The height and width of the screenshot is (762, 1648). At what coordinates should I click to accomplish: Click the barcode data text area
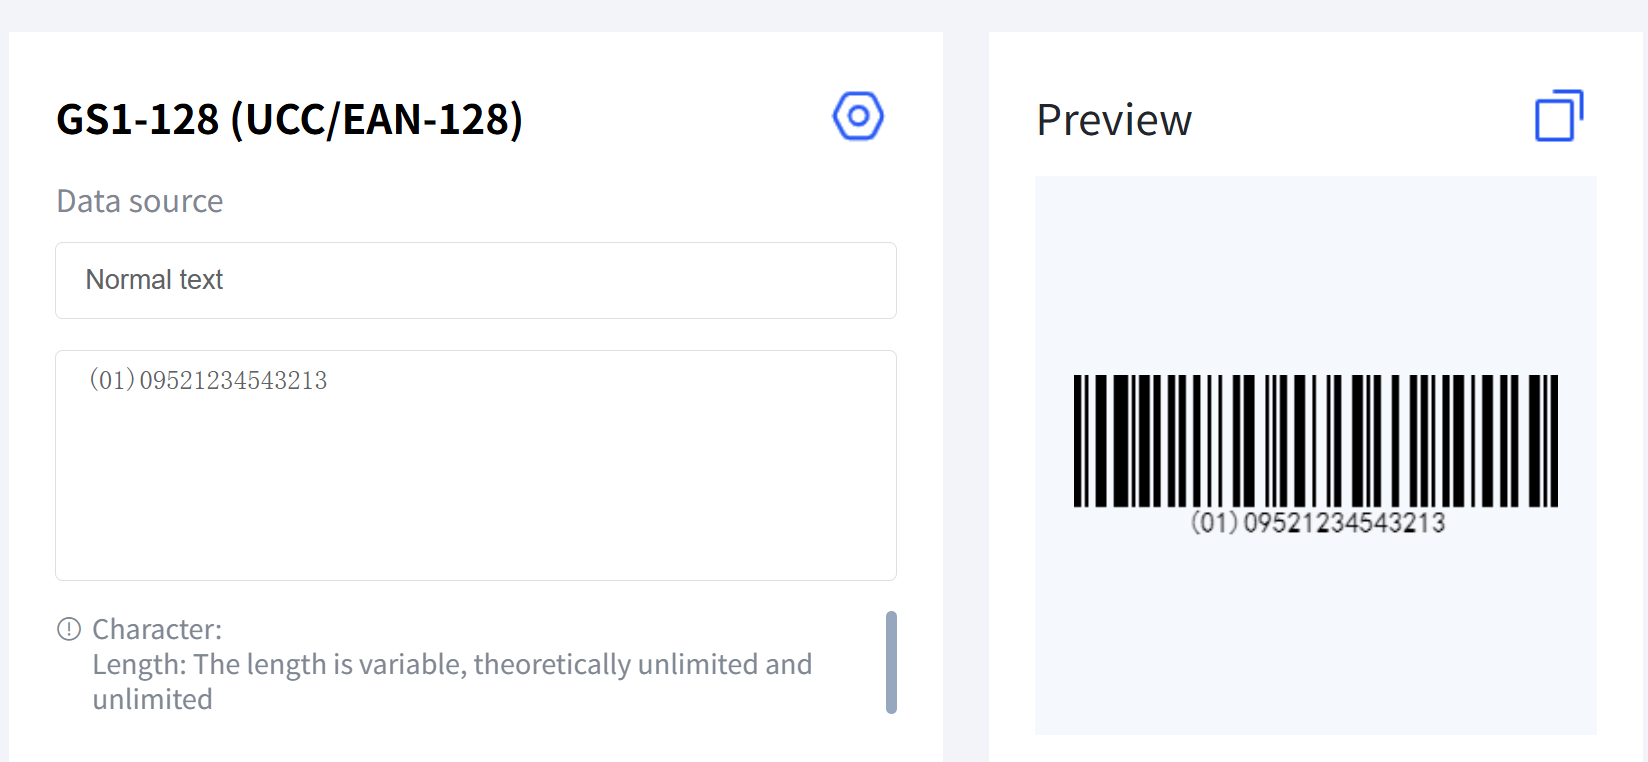click(475, 465)
